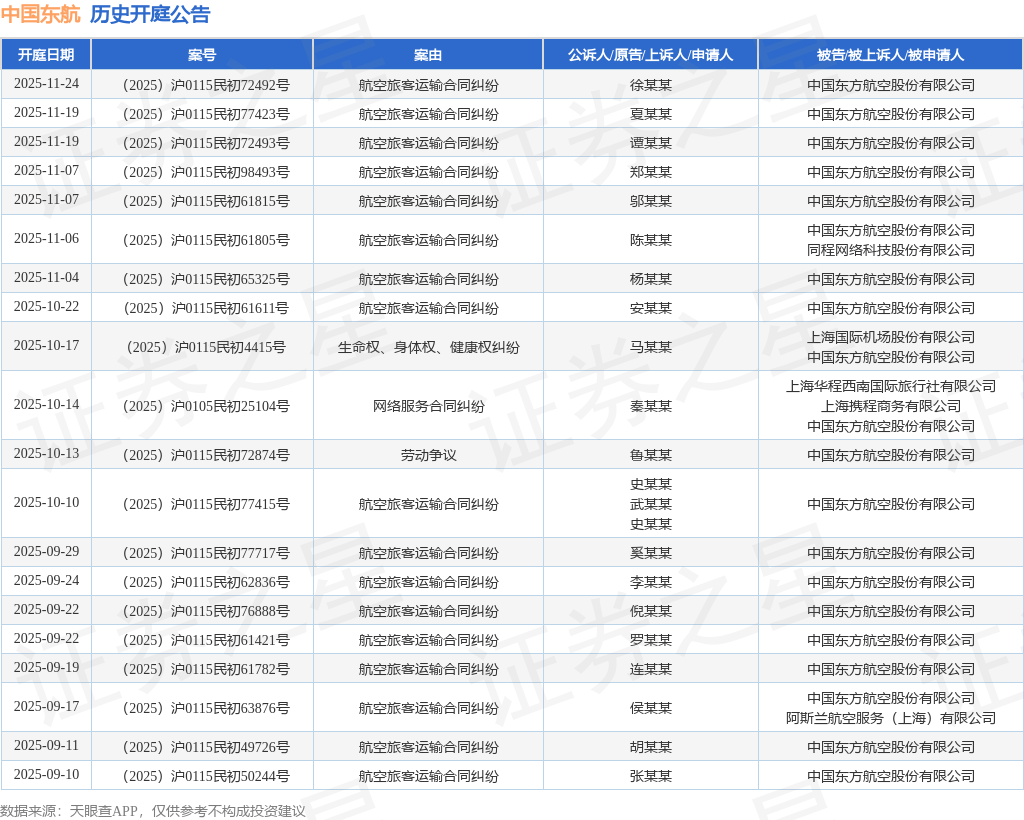Select date cell 2025-11-24
This screenshot has width=1024, height=820.
pos(46,84)
